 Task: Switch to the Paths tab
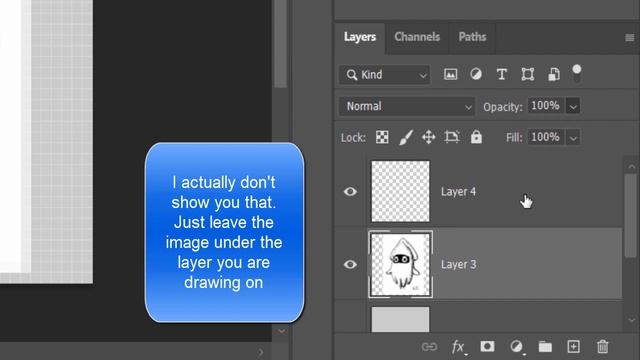[x=472, y=37]
